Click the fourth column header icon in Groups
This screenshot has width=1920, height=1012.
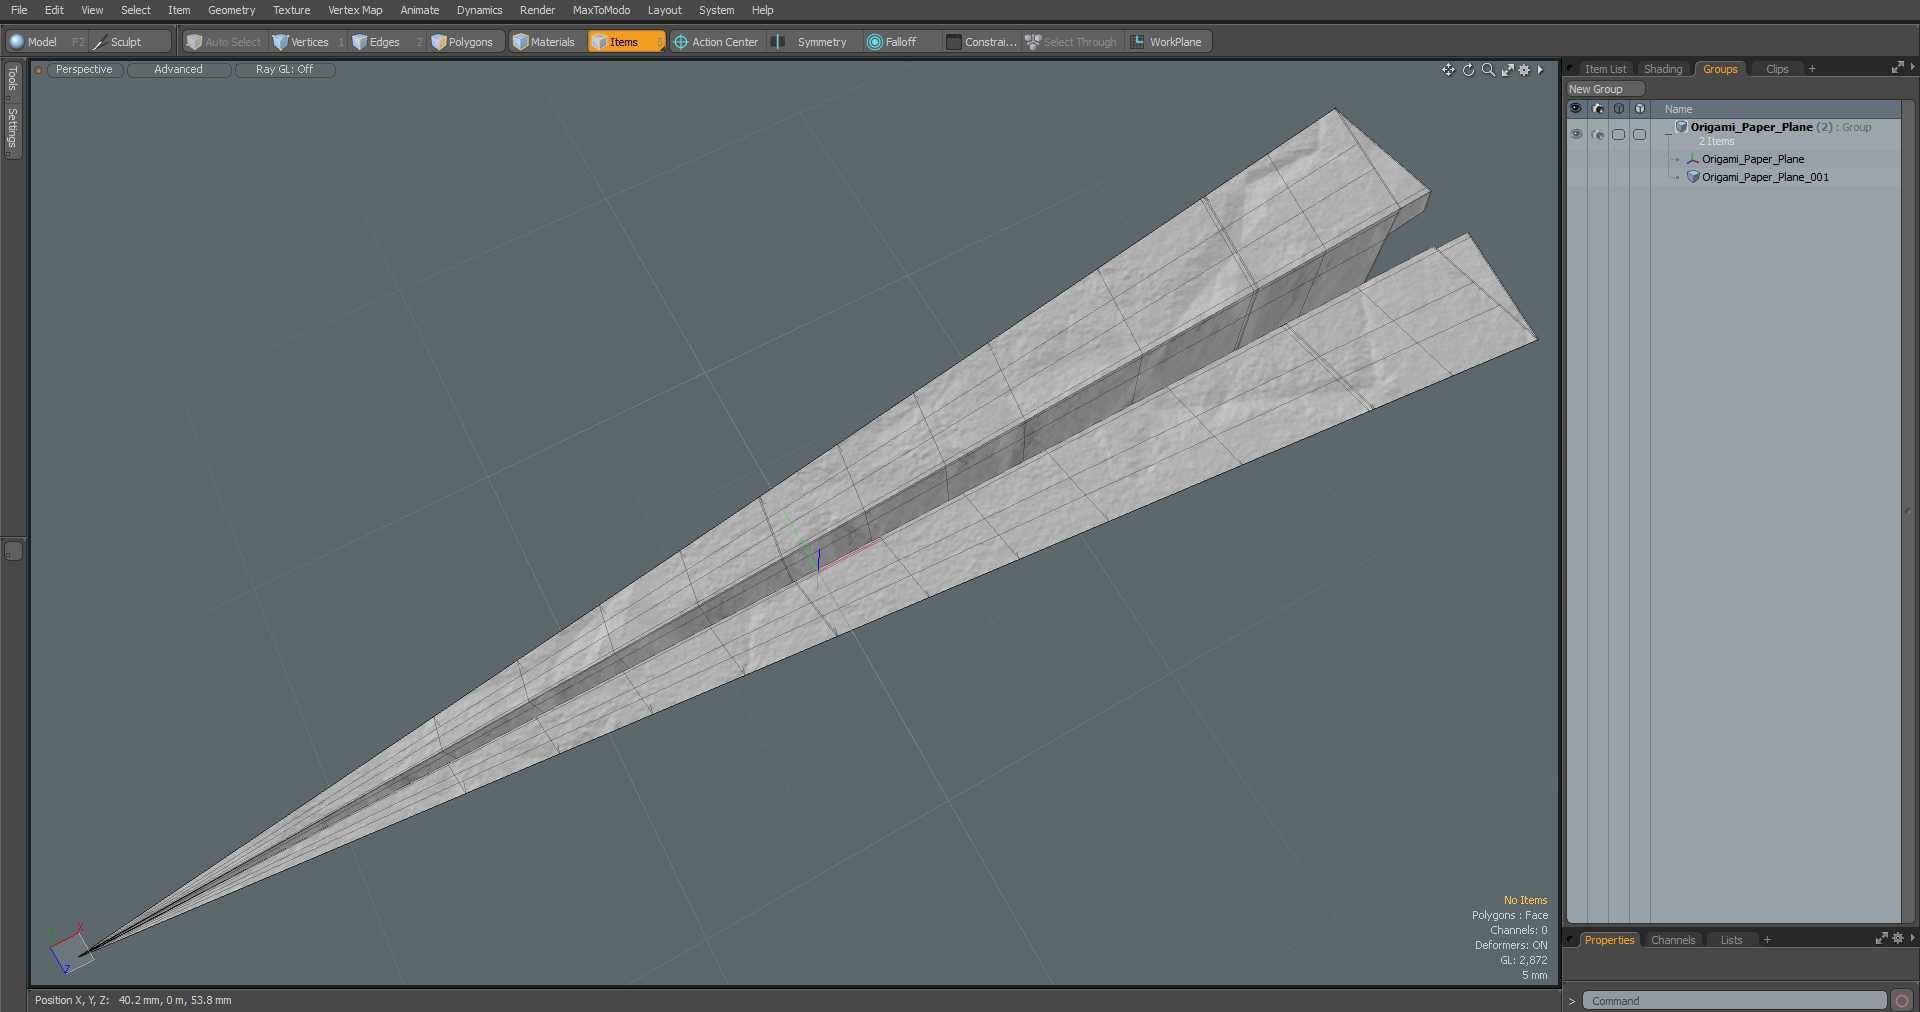click(1639, 108)
